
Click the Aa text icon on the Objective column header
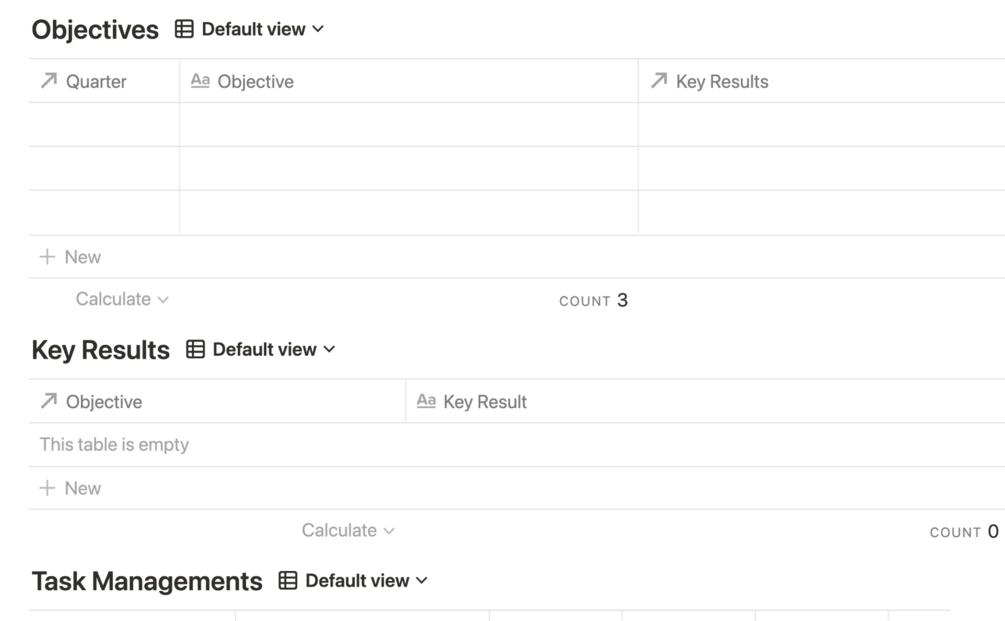click(x=200, y=81)
